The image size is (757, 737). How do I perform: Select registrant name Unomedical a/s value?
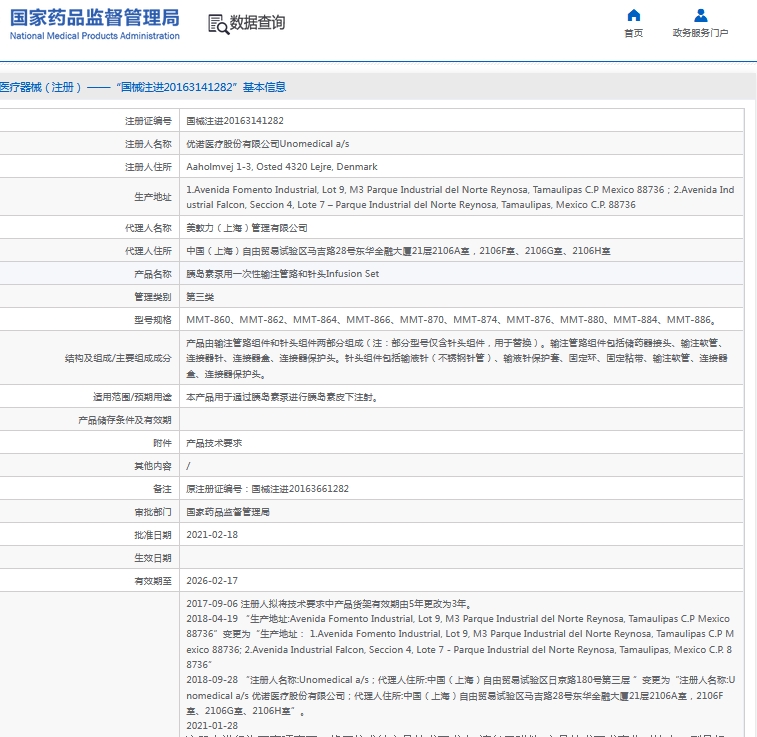click(x=268, y=144)
